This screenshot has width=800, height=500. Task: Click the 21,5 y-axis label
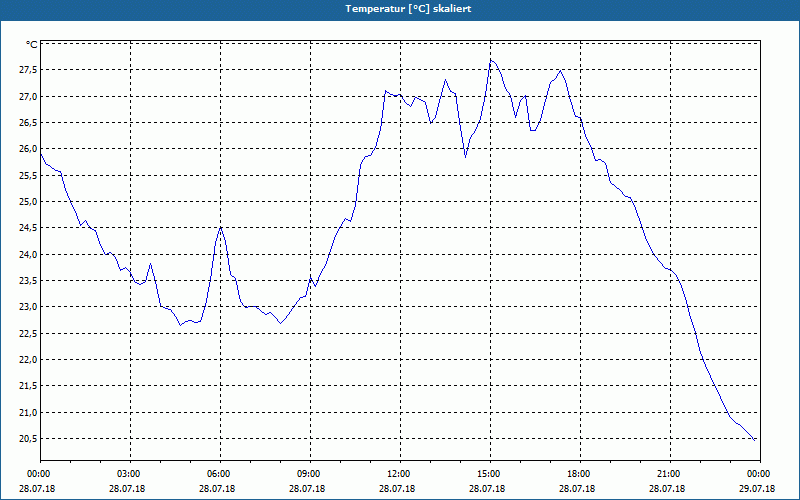coord(28,386)
